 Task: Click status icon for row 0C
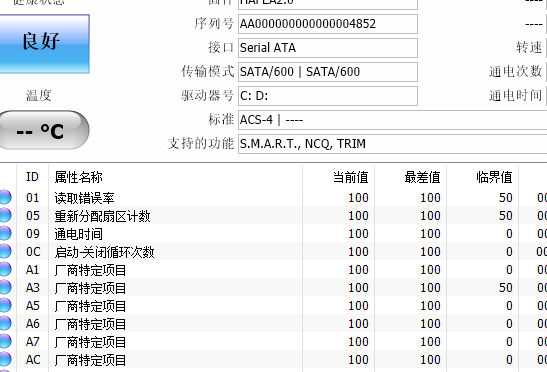pyautogui.click(x=5, y=251)
